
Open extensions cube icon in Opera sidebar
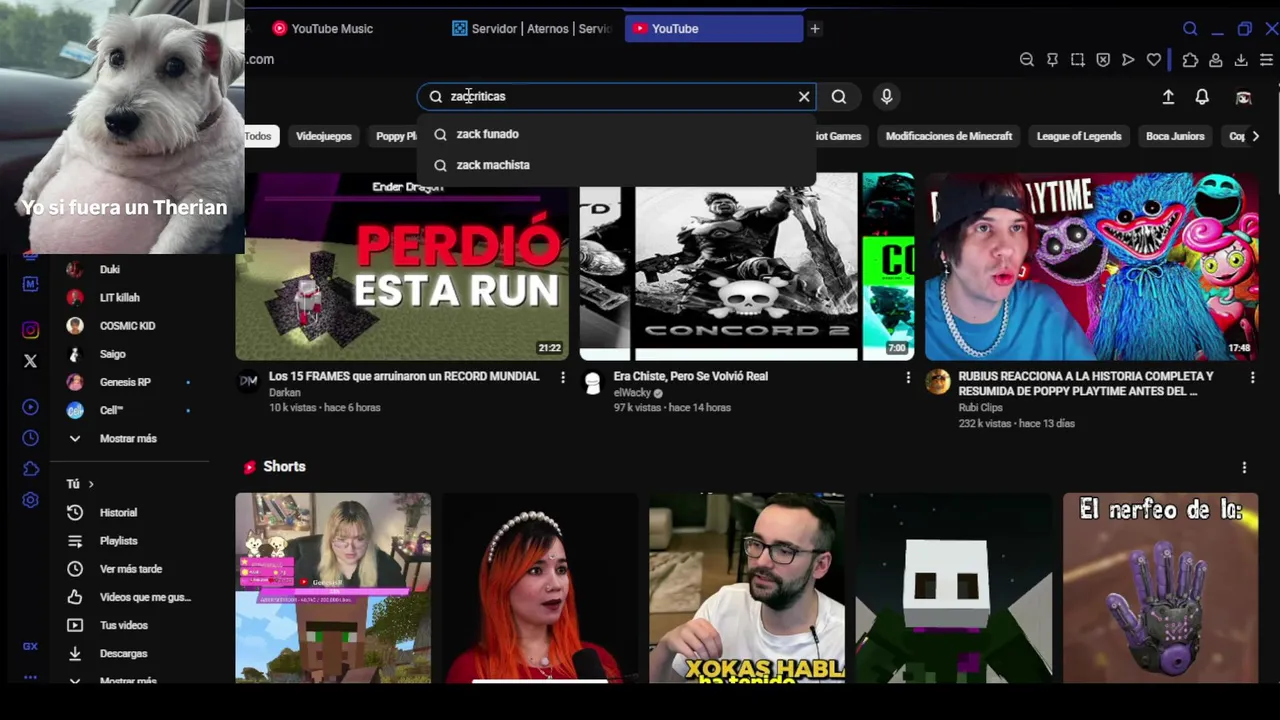[x=30, y=469]
